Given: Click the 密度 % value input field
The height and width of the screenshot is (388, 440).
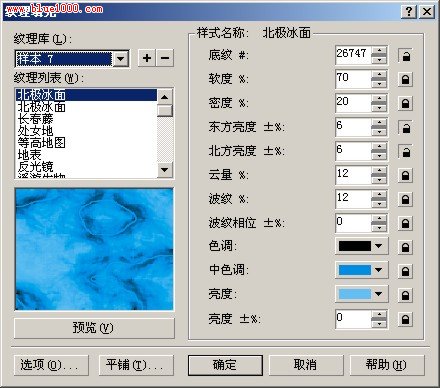Looking at the screenshot, I should 353,103.
